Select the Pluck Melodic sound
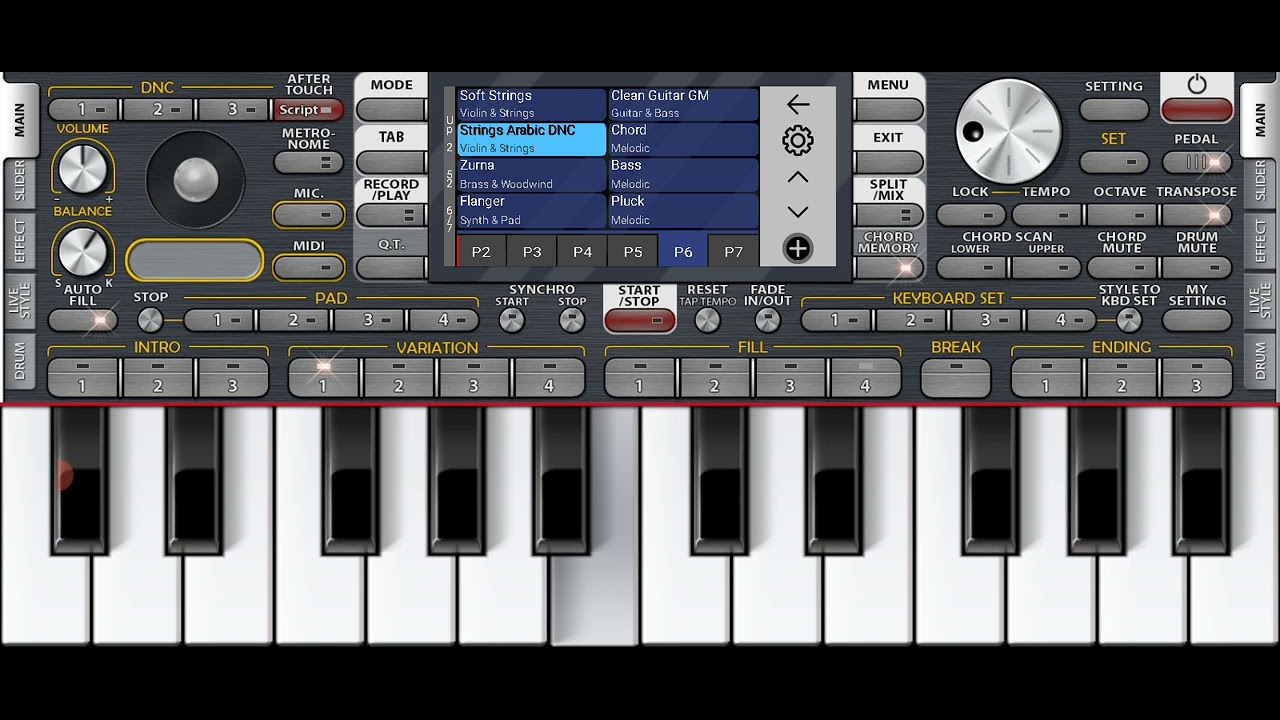The height and width of the screenshot is (720, 1280). point(683,210)
